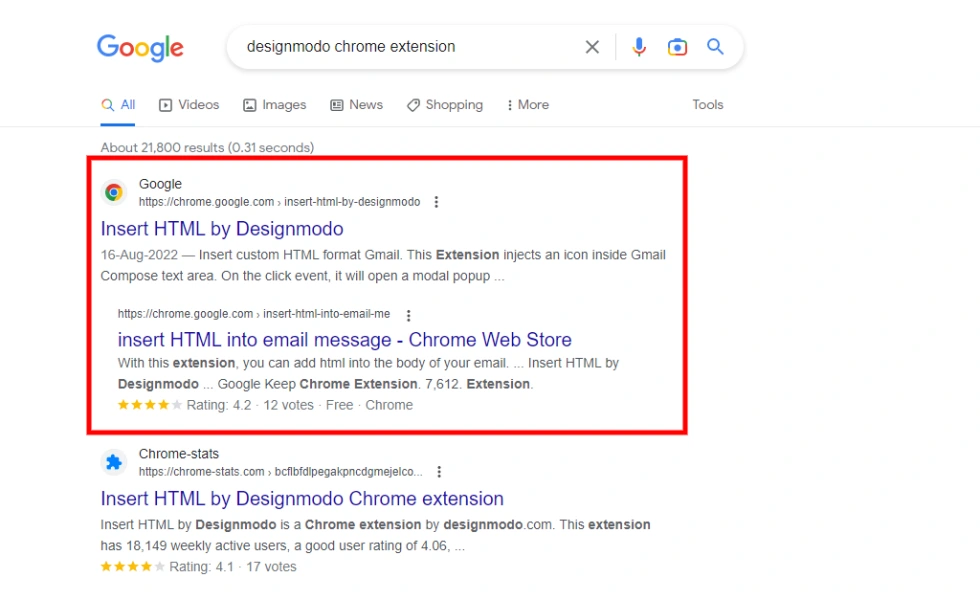Click the chrome.google.com insert-html-by-designmodo URL text
The width and height of the screenshot is (980, 600).
click(x=279, y=202)
